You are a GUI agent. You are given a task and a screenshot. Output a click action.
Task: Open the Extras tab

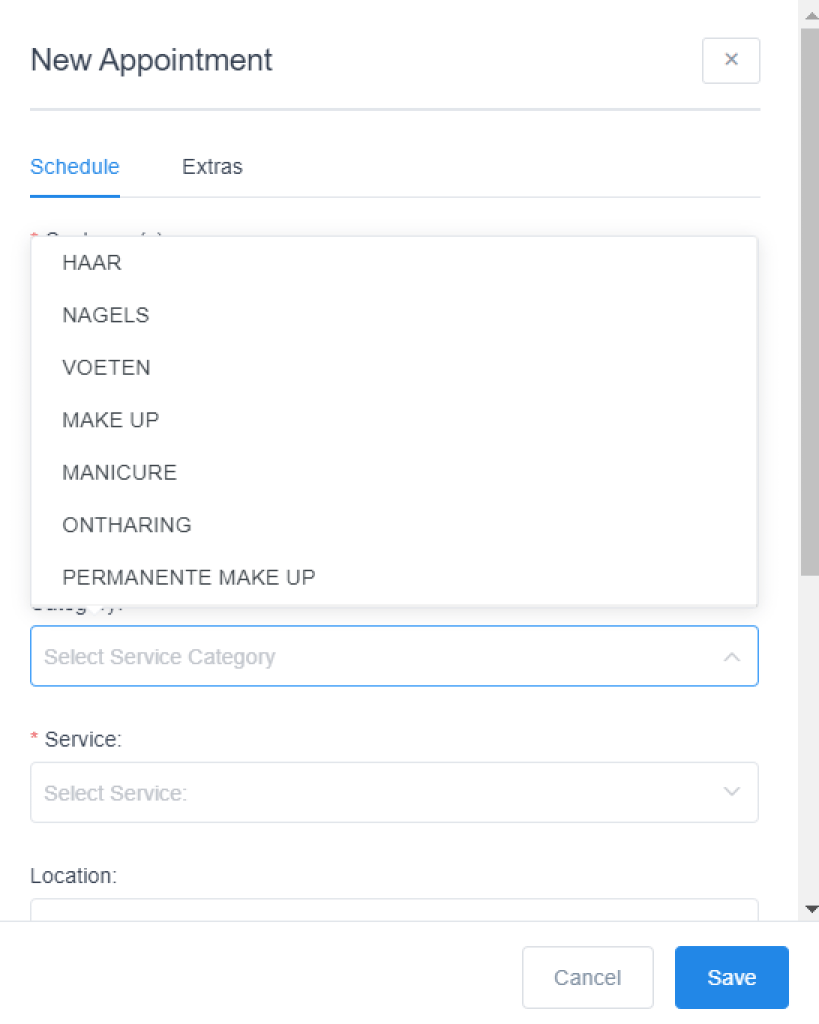click(212, 167)
